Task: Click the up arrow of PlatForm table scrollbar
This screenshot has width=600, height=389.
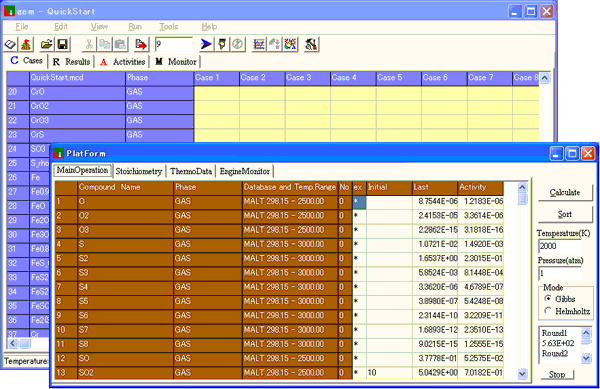Action: pos(522,187)
